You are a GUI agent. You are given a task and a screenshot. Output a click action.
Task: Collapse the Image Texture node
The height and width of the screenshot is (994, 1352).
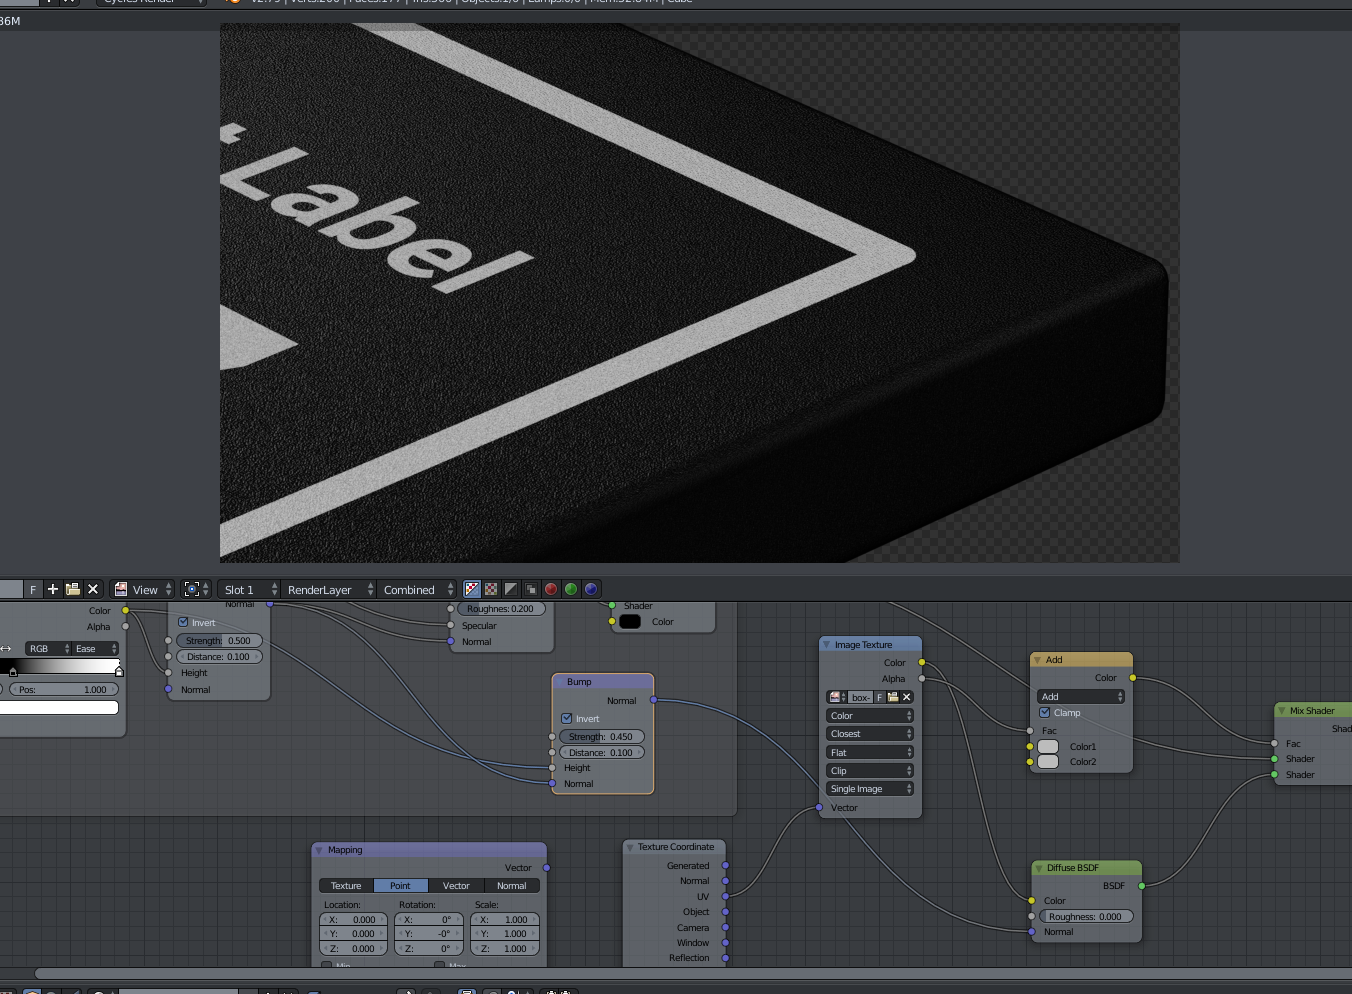click(x=827, y=645)
